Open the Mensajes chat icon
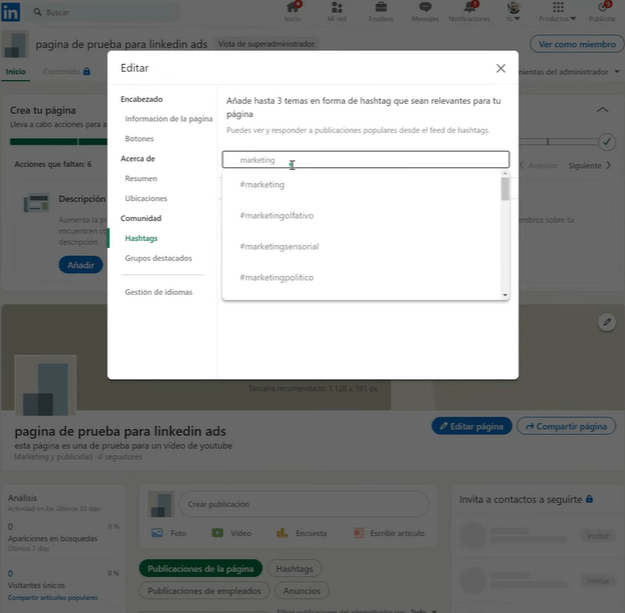 point(425,12)
